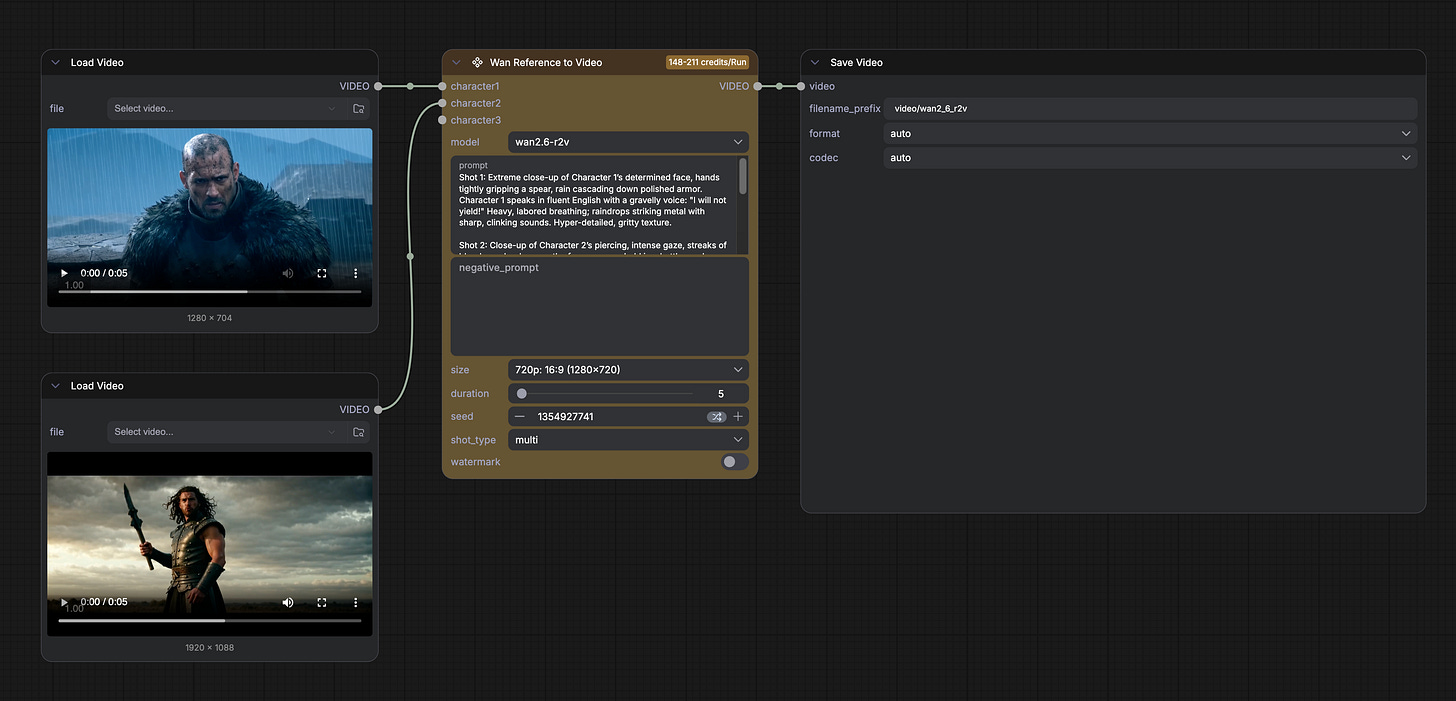The image size is (1456, 701).
Task: Click the filename_prefix input field
Action: coord(1149,108)
